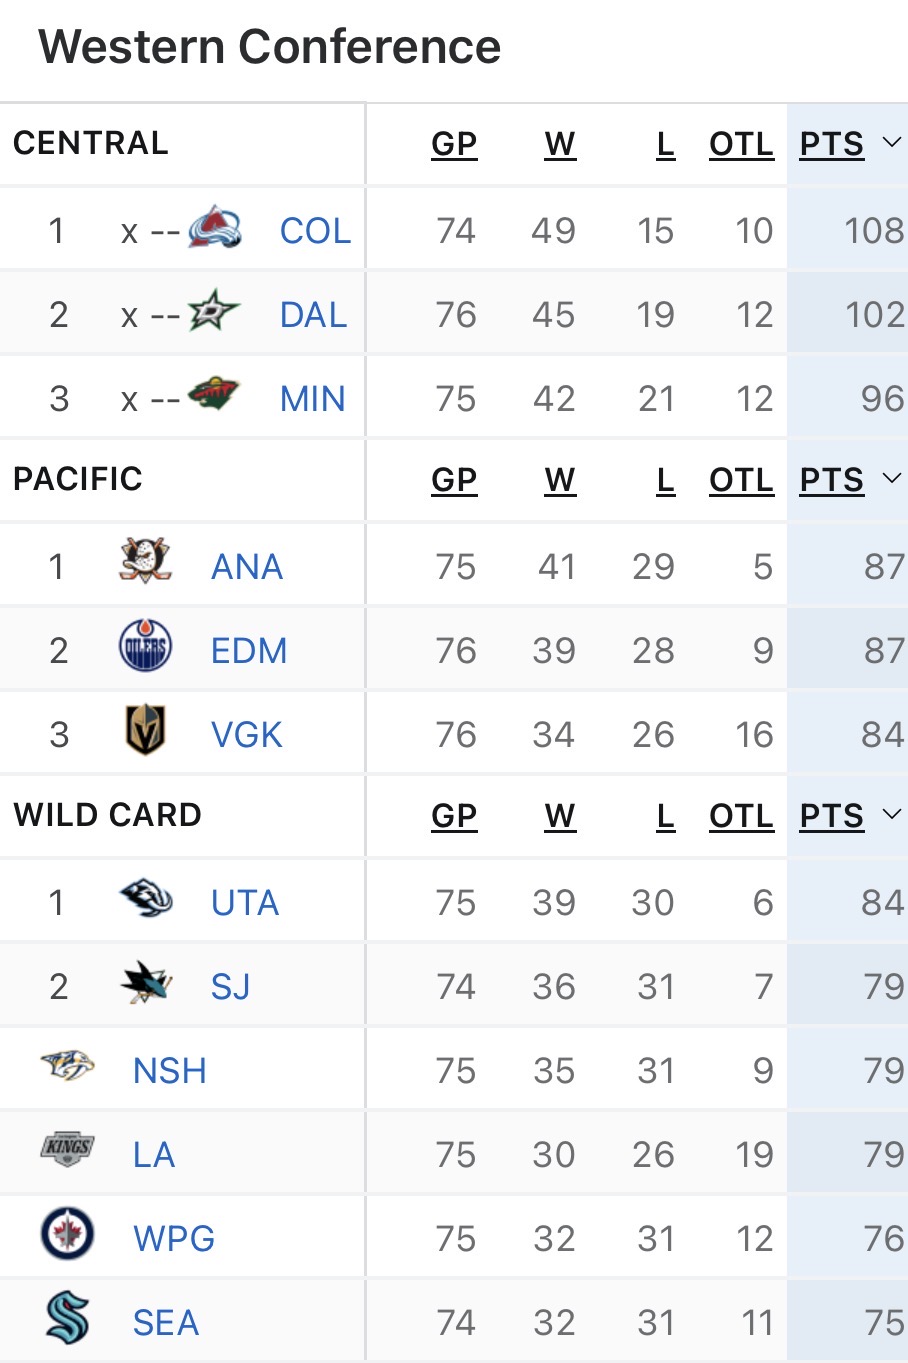
Task: Click the Anaheim Ducks logo
Action: [146, 562]
